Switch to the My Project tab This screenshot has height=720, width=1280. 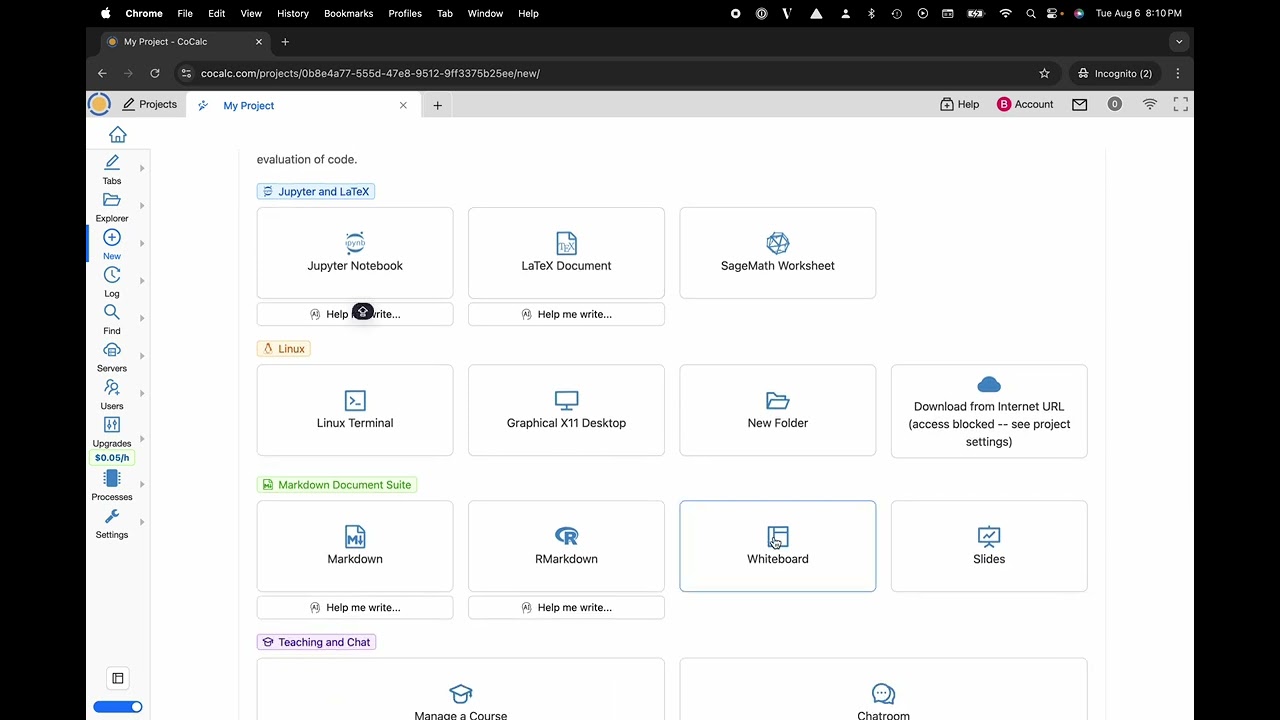tap(249, 105)
